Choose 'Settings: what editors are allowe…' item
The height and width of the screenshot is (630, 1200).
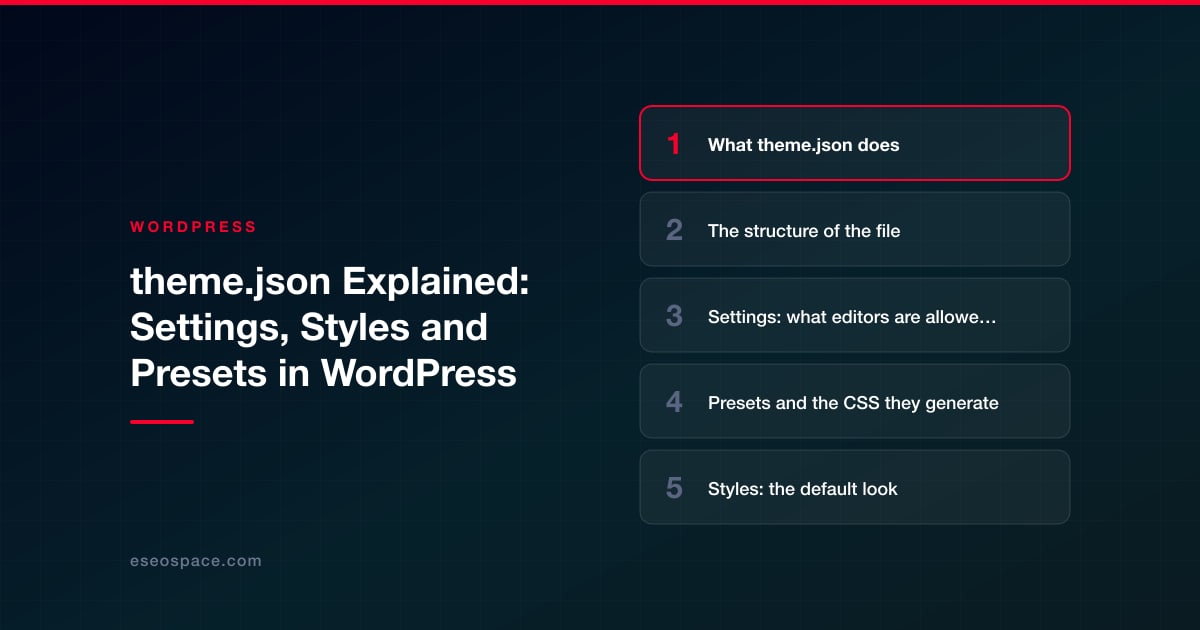pos(855,315)
